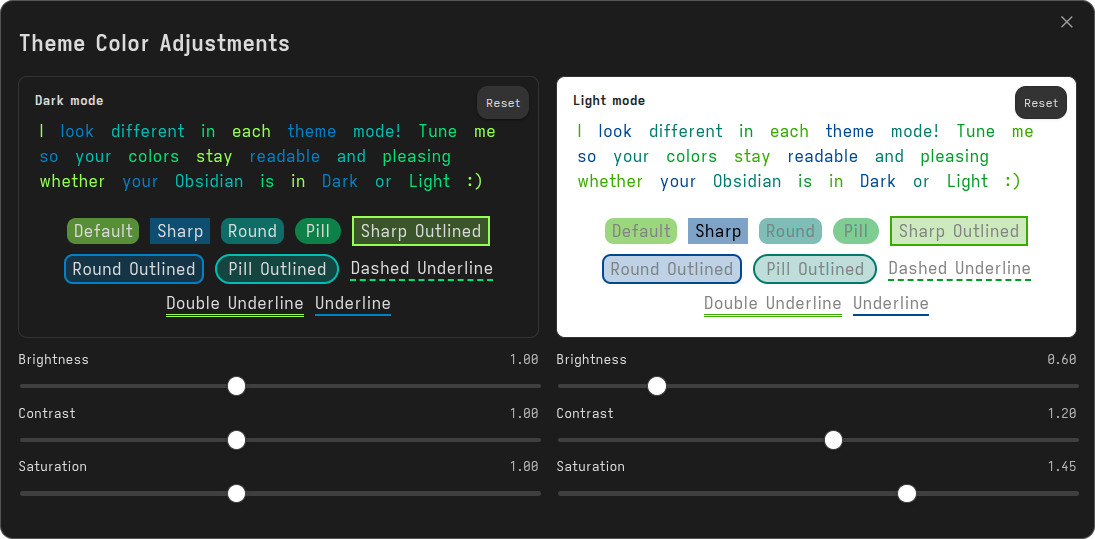Click the Default tag in Light mode preview

click(x=641, y=231)
